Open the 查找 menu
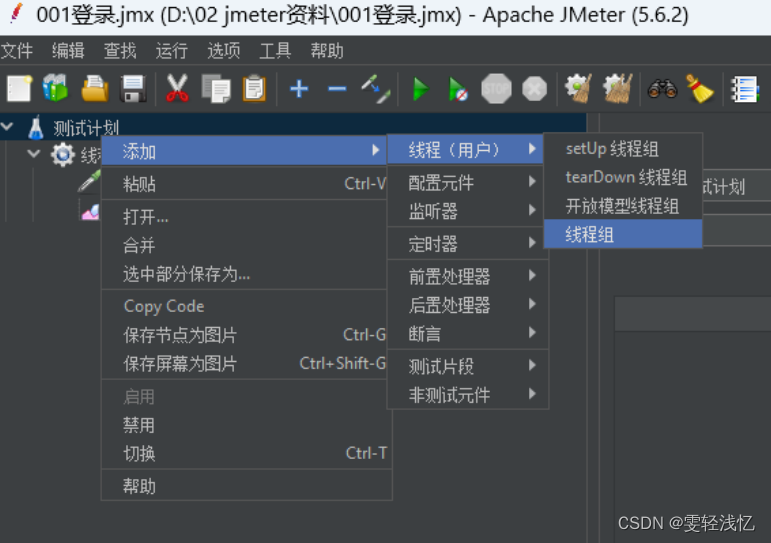The width and height of the screenshot is (771, 543). pos(120,51)
